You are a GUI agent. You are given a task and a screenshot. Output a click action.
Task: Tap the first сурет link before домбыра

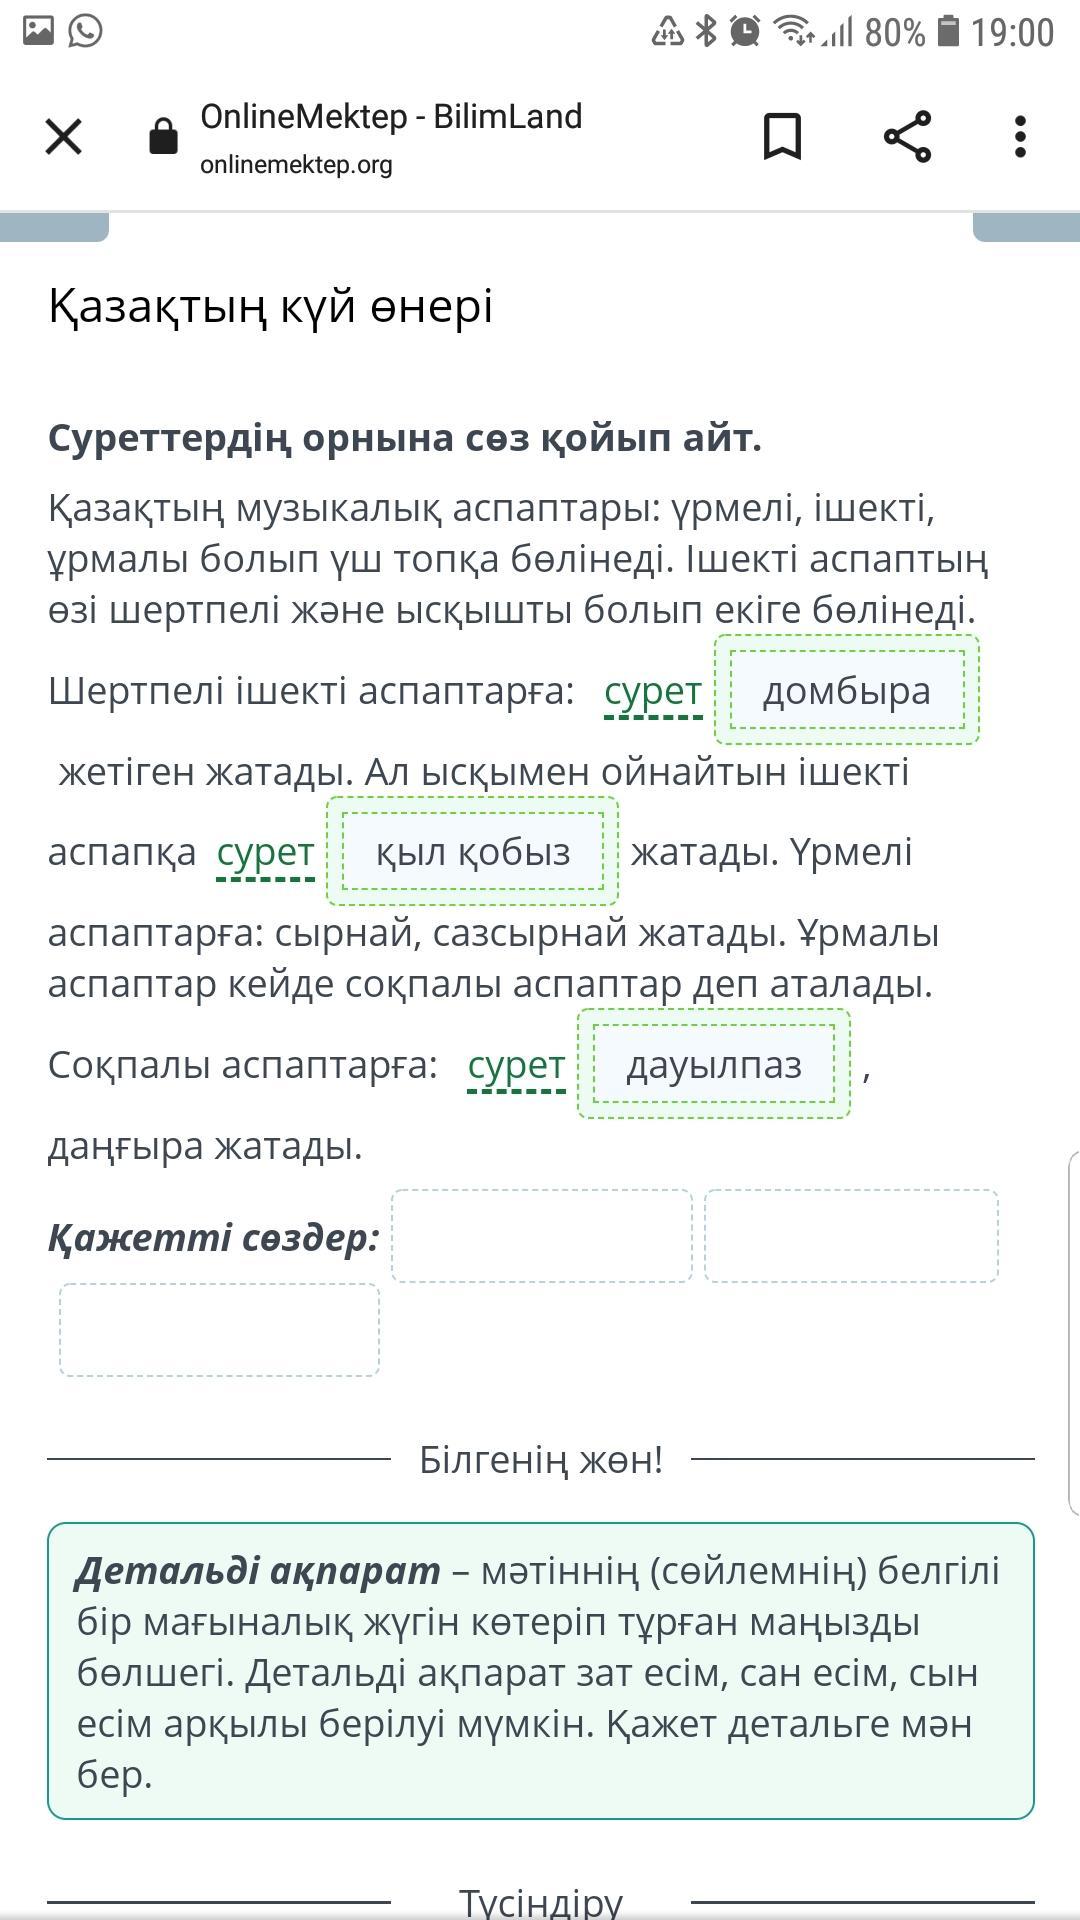[653, 691]
